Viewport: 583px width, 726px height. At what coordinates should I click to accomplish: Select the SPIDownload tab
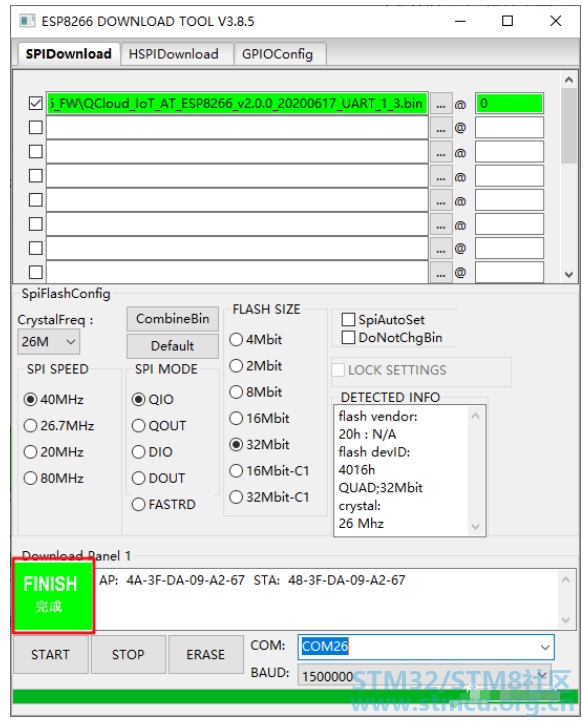coord(69,54)
